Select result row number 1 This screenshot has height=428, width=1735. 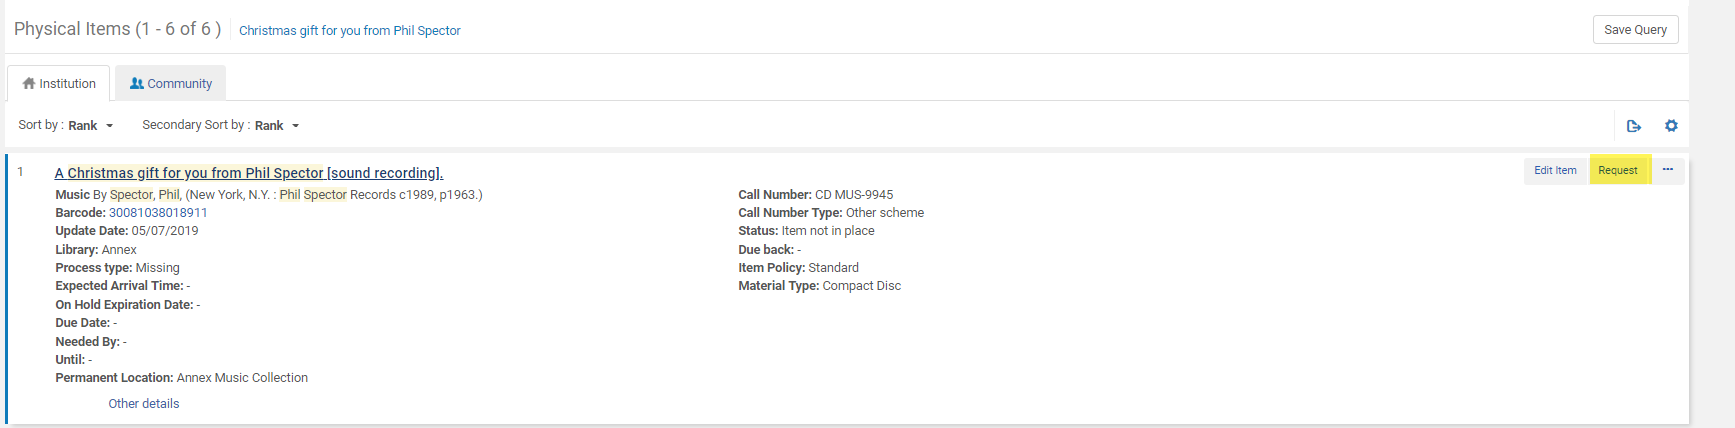[x=20, y=172]
